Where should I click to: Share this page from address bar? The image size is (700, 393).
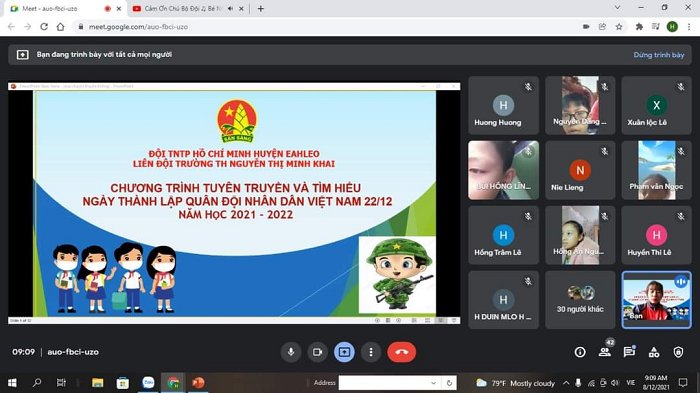click(602, 27)
